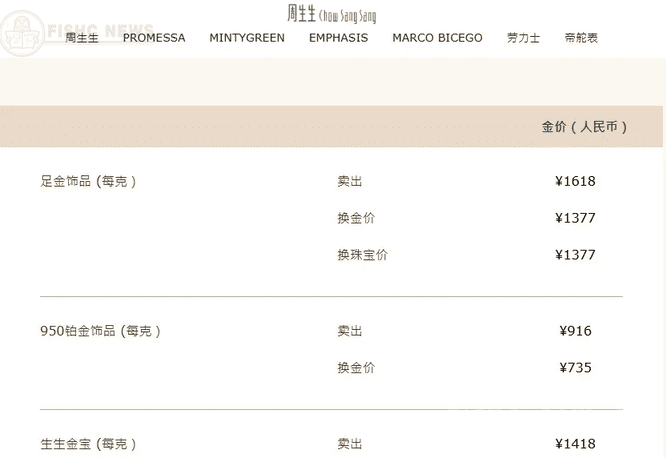Select the ¥1618 selling price
Screen dimensions: 666x458
coord(575,182)
